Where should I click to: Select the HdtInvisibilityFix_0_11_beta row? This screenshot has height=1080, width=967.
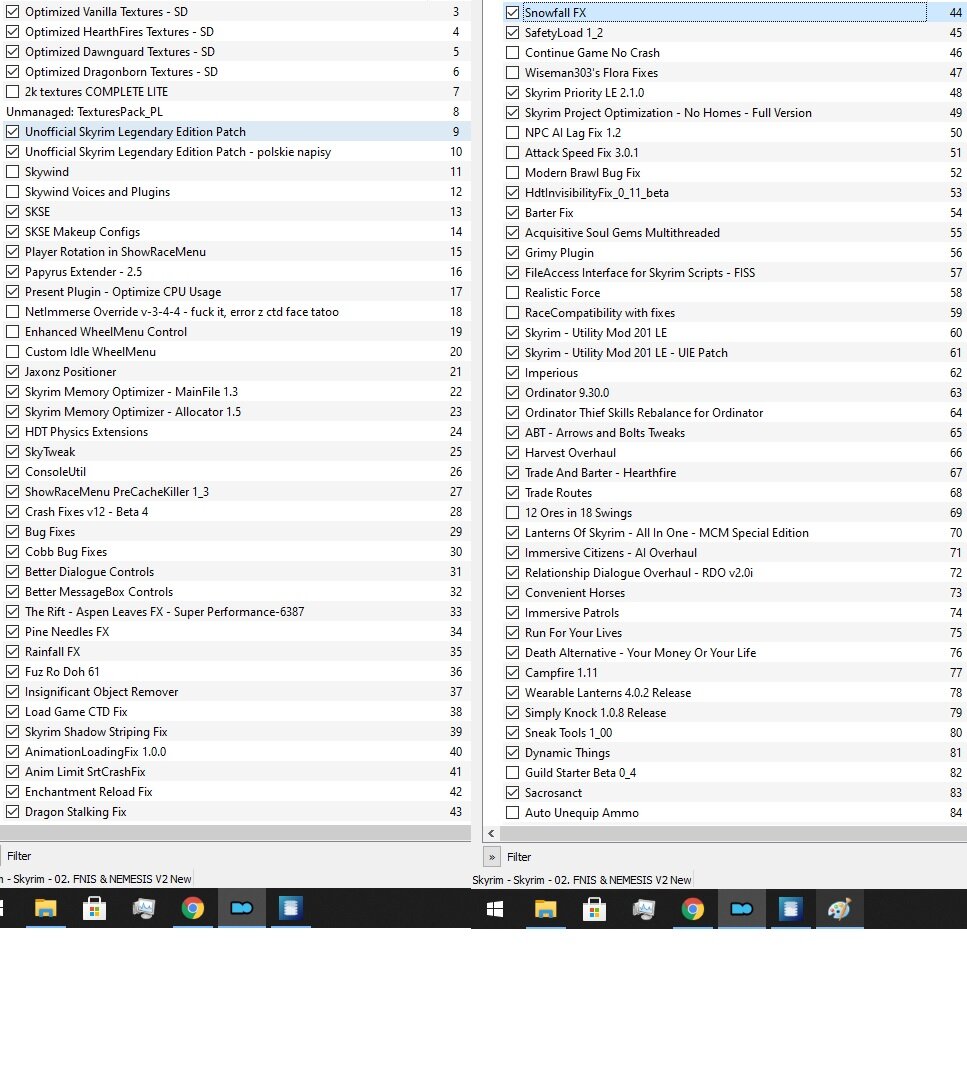tap(734, 193)
